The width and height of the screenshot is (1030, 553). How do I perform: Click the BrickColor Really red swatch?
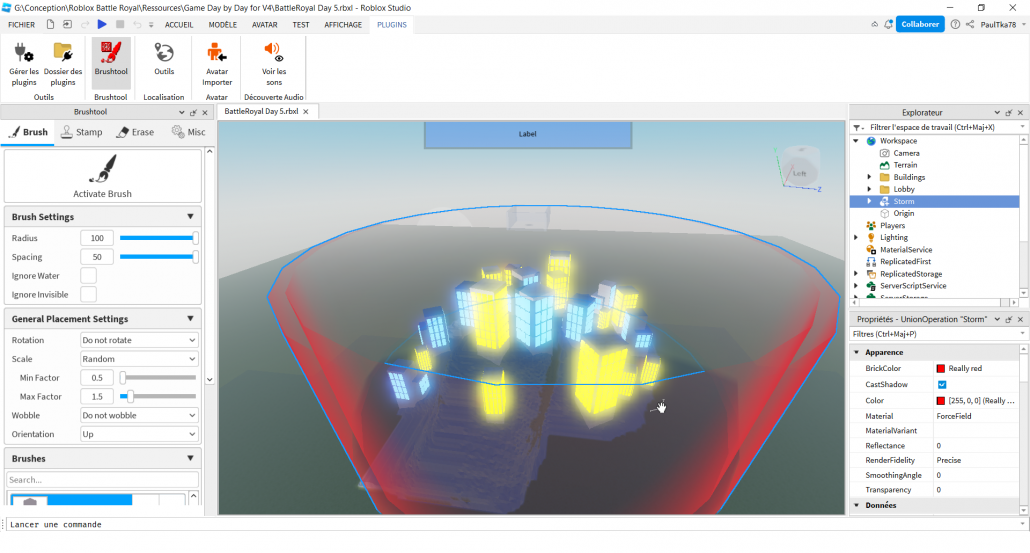[x=941, y=368]
